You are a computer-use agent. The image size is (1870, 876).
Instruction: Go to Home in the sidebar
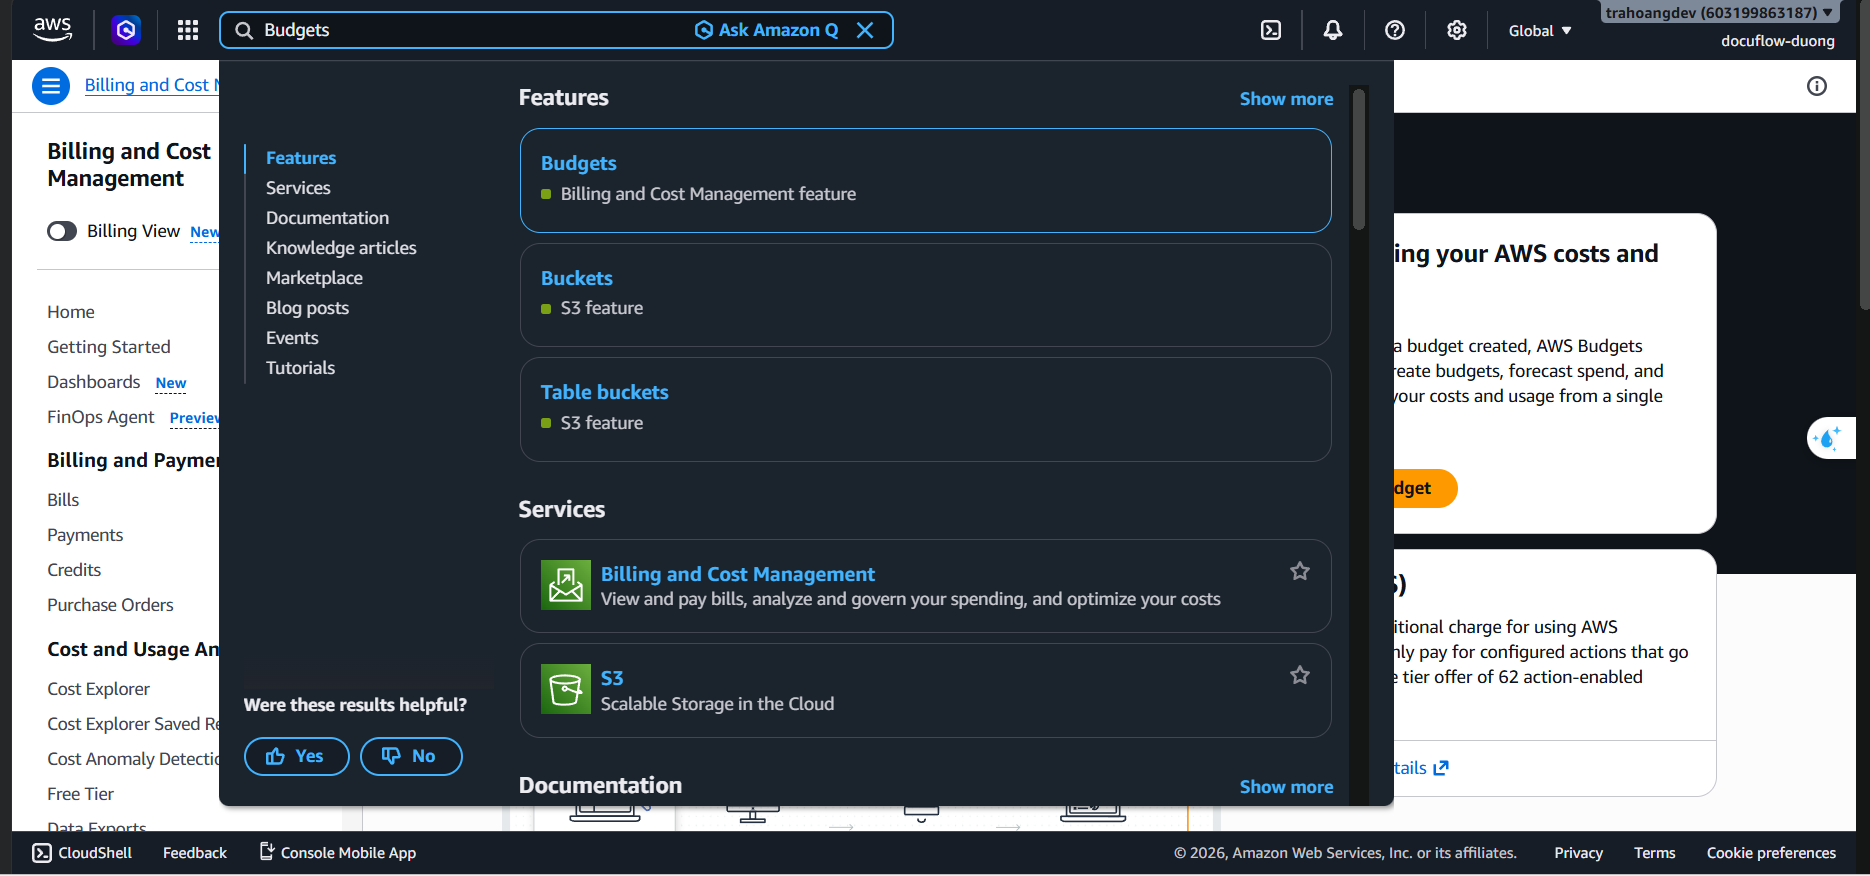[71, 312]
